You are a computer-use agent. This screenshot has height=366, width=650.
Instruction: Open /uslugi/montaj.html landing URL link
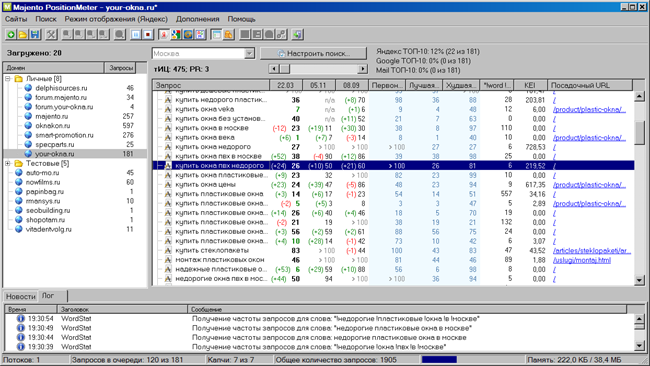pyautogui.click(x=582, y=260)
